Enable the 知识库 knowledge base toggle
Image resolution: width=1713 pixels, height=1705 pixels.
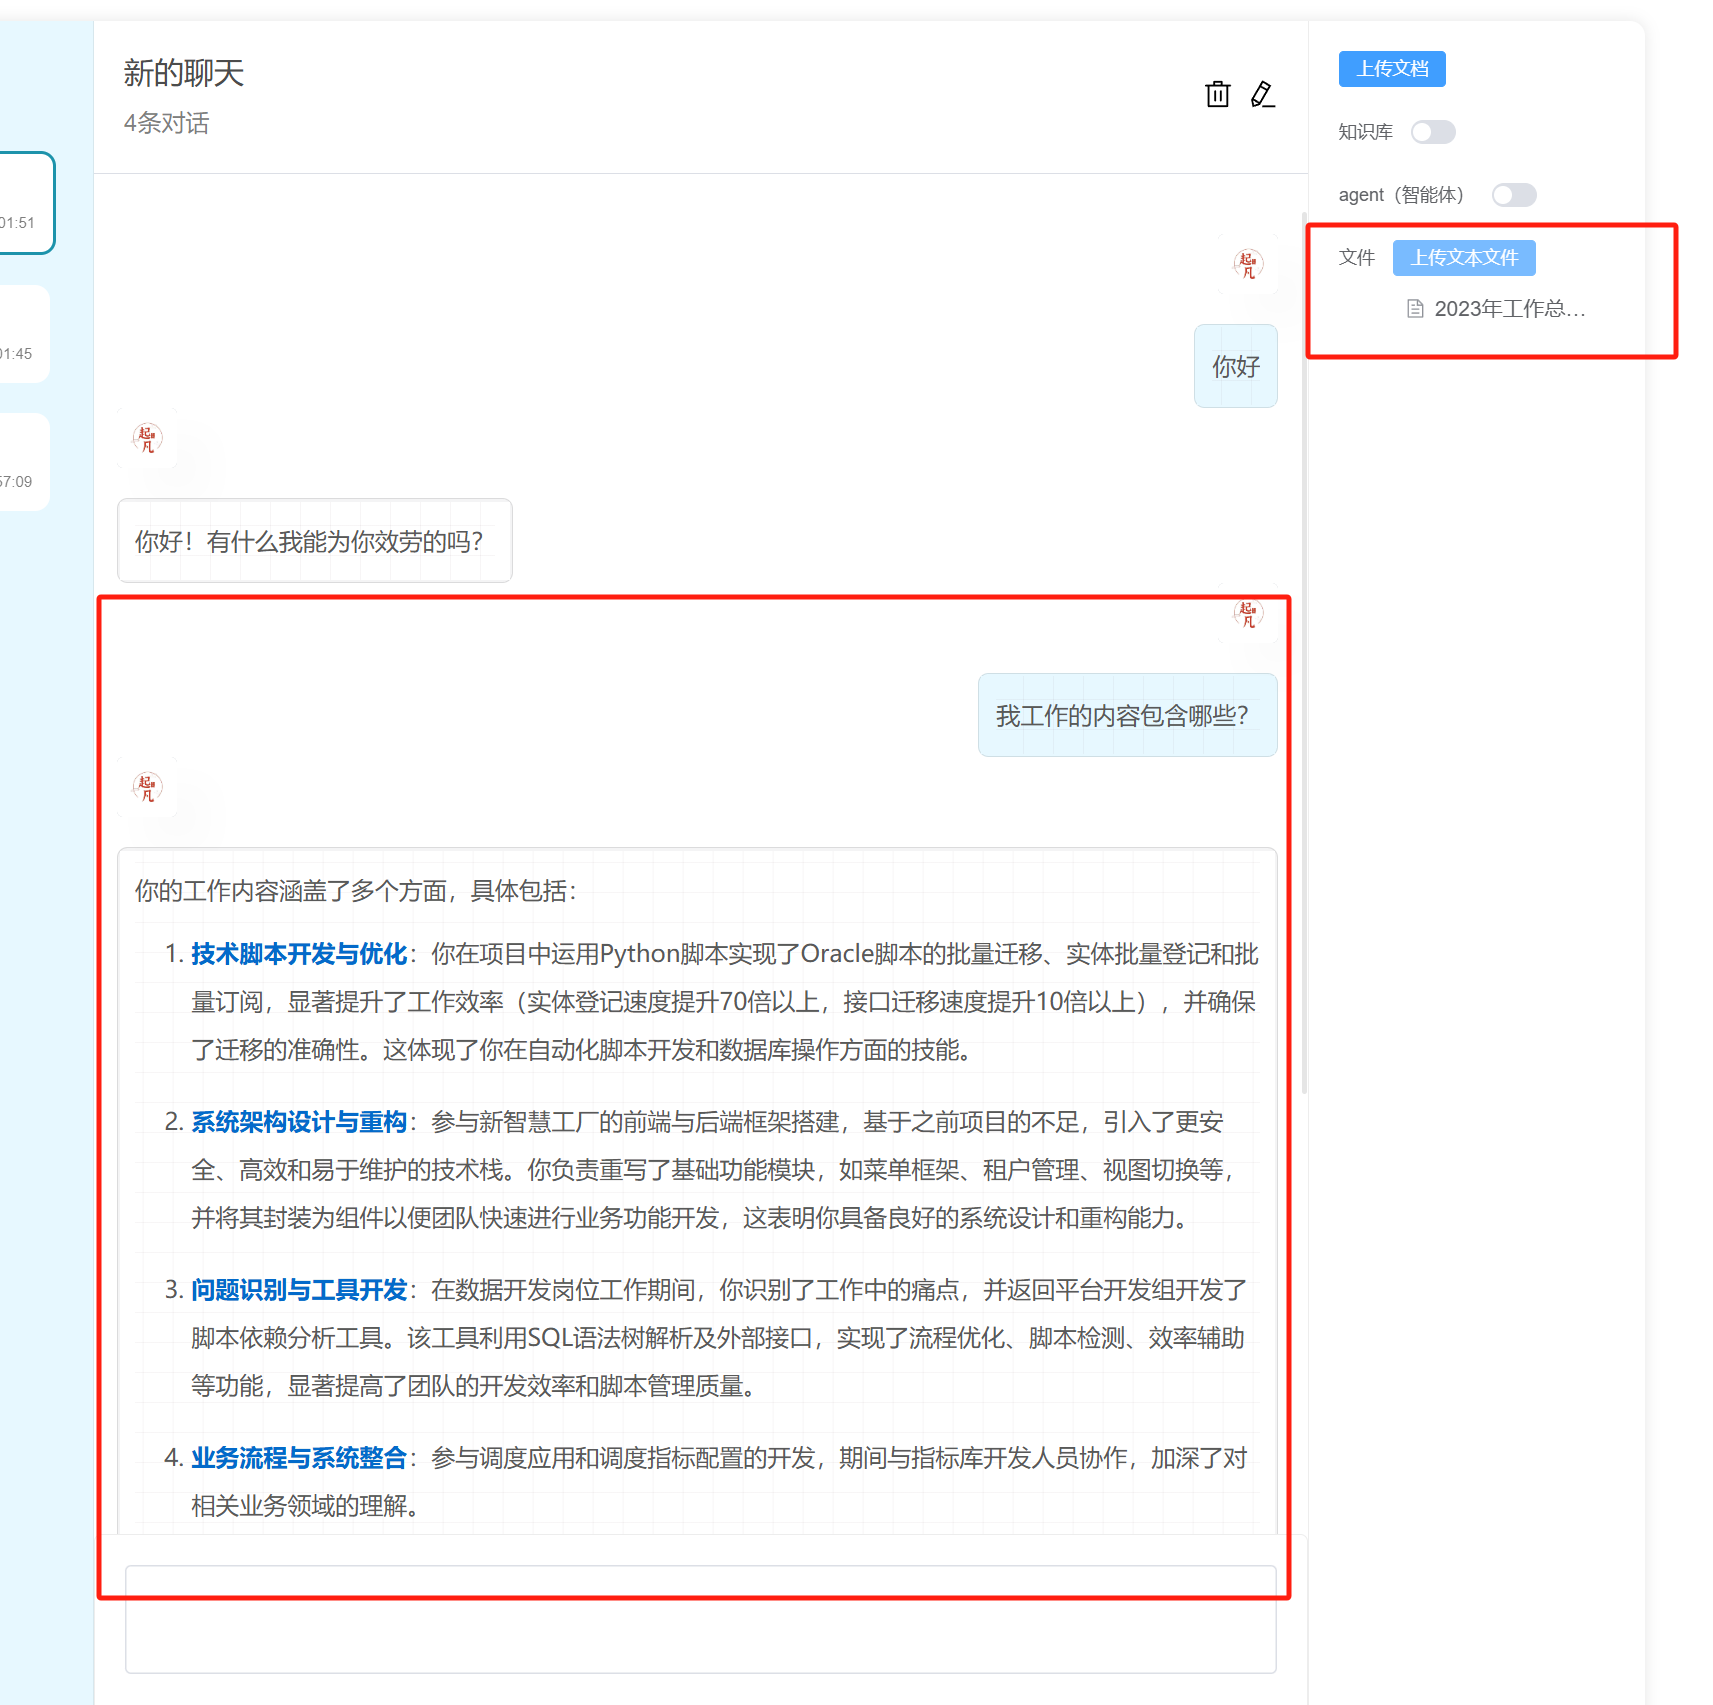pos(1433,131)
